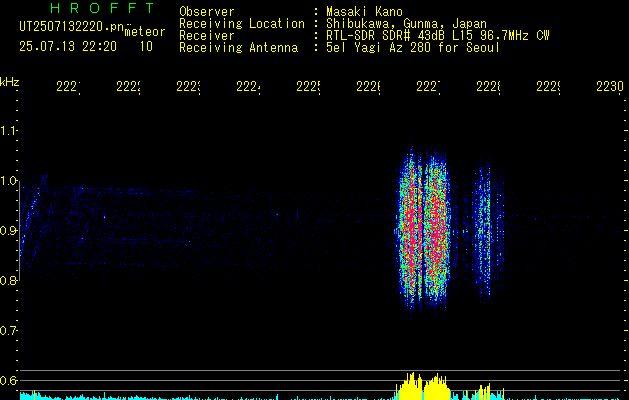
Task: Click the bright red-pink meteor echo core
Action: [422, 229]
